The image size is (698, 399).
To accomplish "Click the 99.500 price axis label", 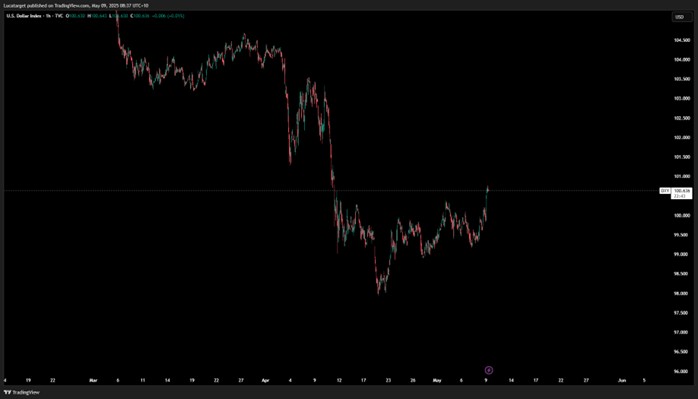I will [681, 235].
